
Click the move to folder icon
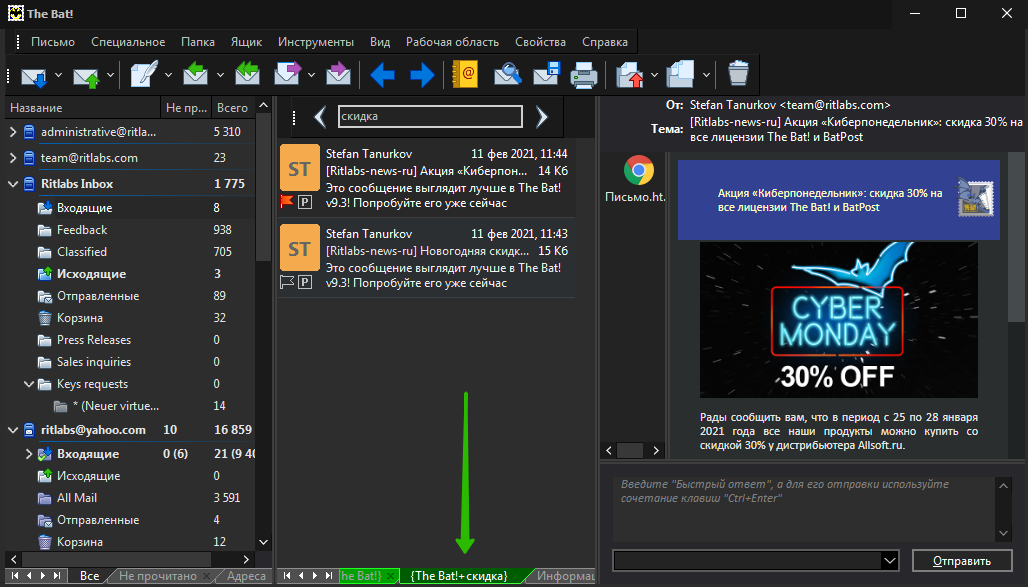pyautogui.click(x=630, y=75)
